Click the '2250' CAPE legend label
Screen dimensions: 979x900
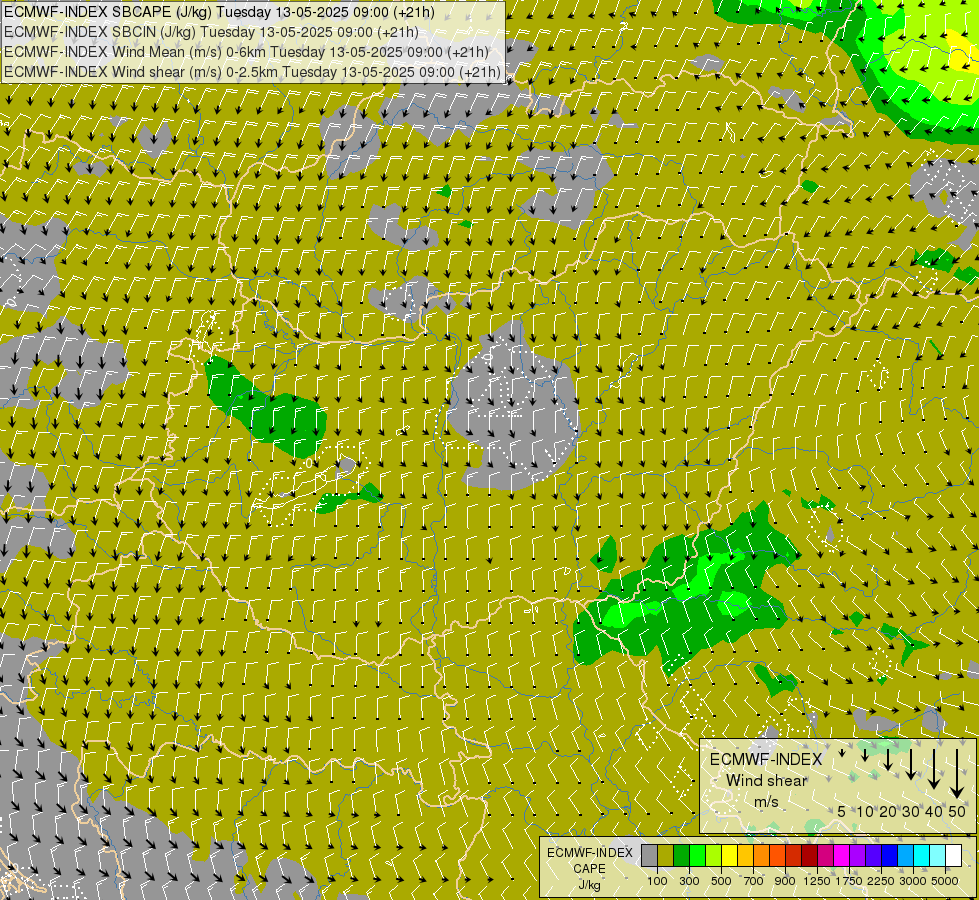pyautogui.click(x=880, y=881)
